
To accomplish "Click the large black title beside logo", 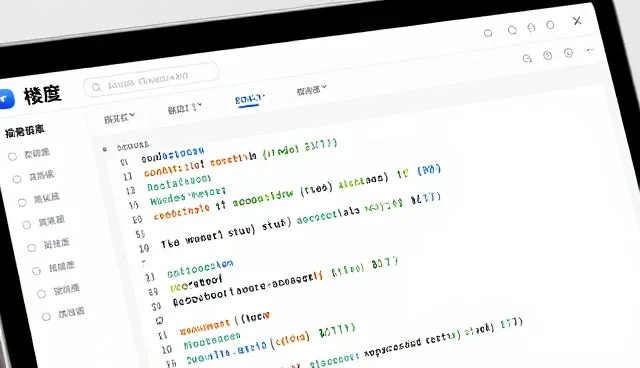I will point(42,95).
